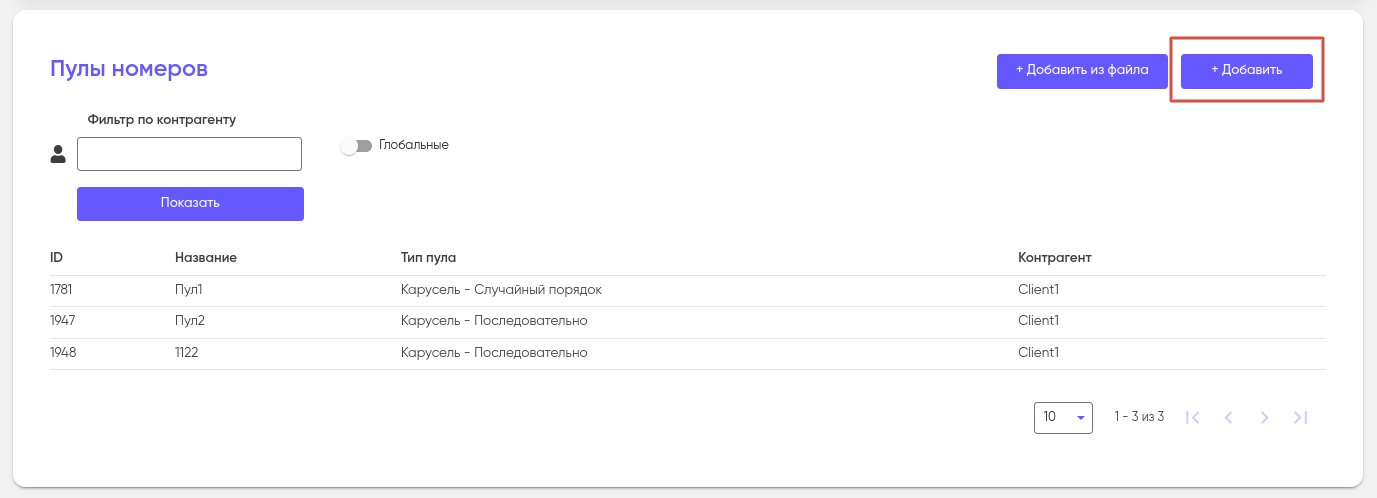The image size is (1377, 498).
Task: Focus the Фильтр по контрагенту input field
Action: [x=189, y=154]
